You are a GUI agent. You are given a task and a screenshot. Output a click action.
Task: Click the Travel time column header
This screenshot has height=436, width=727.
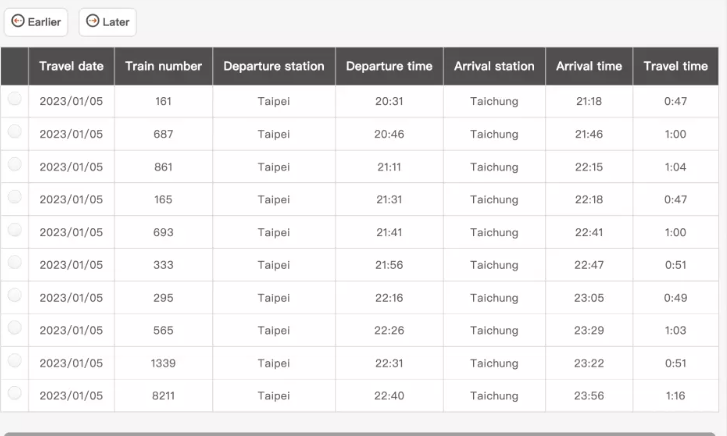(x=675, y=66)
